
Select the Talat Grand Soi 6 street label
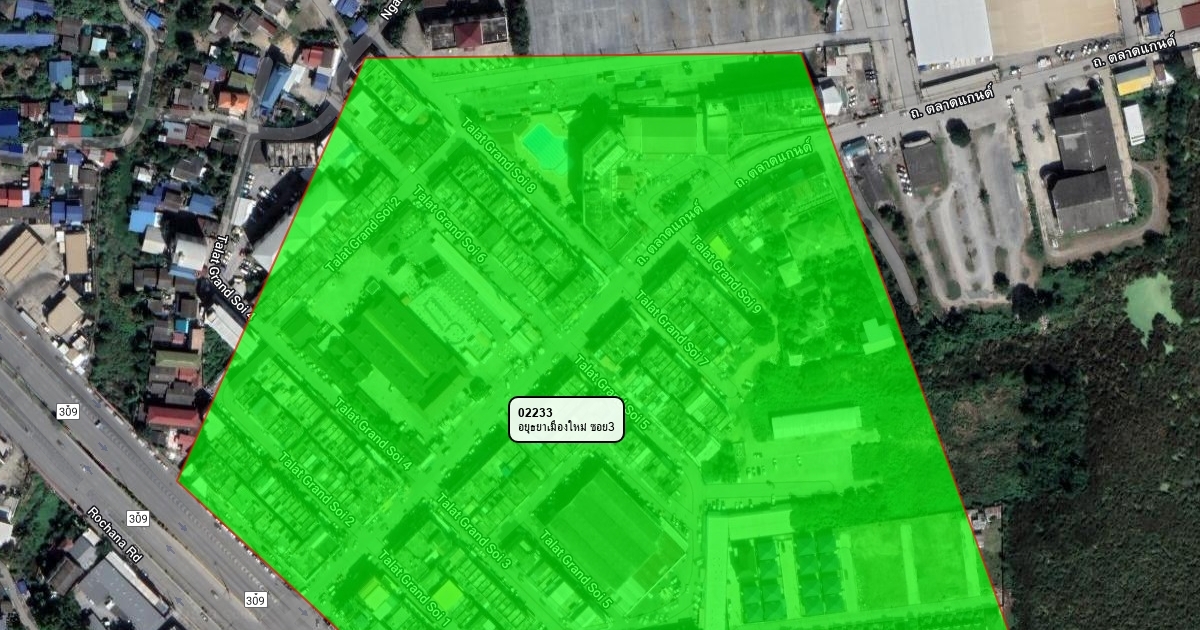(x=448, y=225)
